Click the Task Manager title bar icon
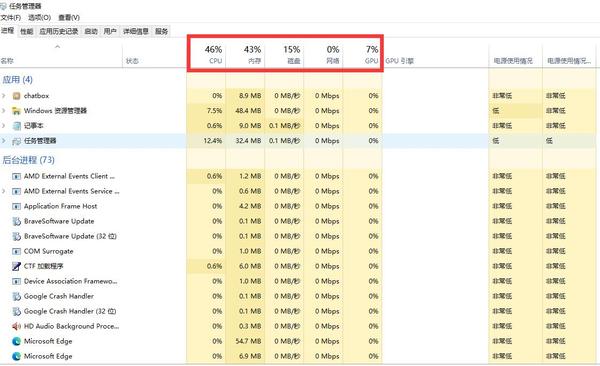The width and height of the screenshot is (600, 366). point(3,6)
